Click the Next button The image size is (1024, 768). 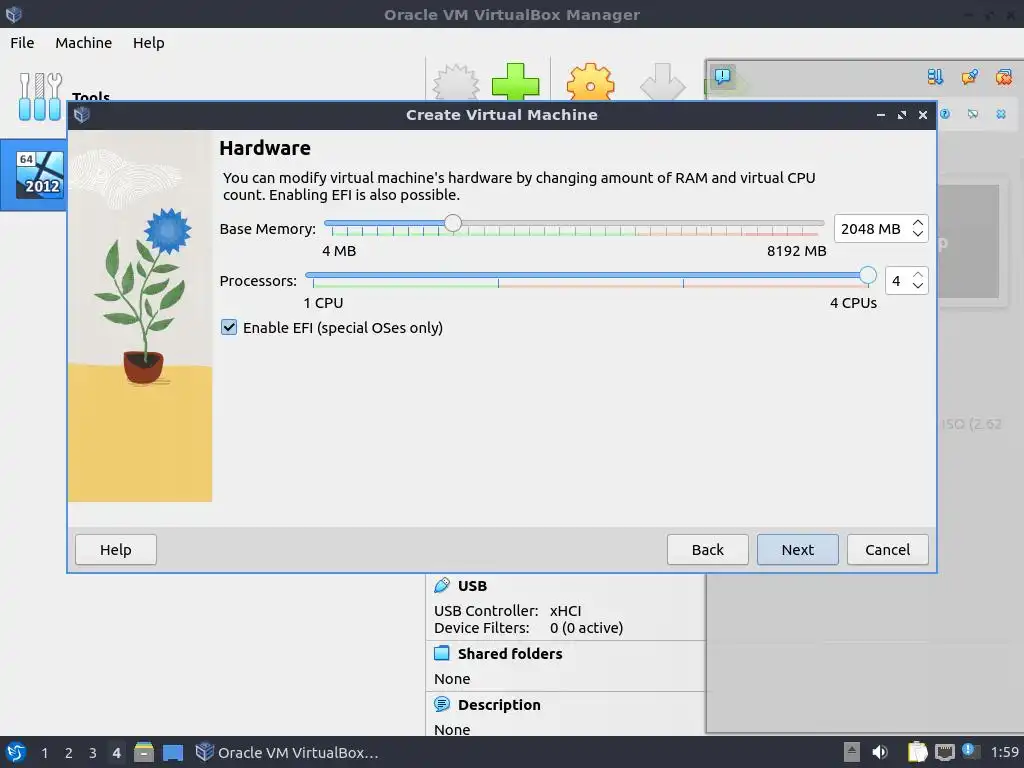(797, 549)
